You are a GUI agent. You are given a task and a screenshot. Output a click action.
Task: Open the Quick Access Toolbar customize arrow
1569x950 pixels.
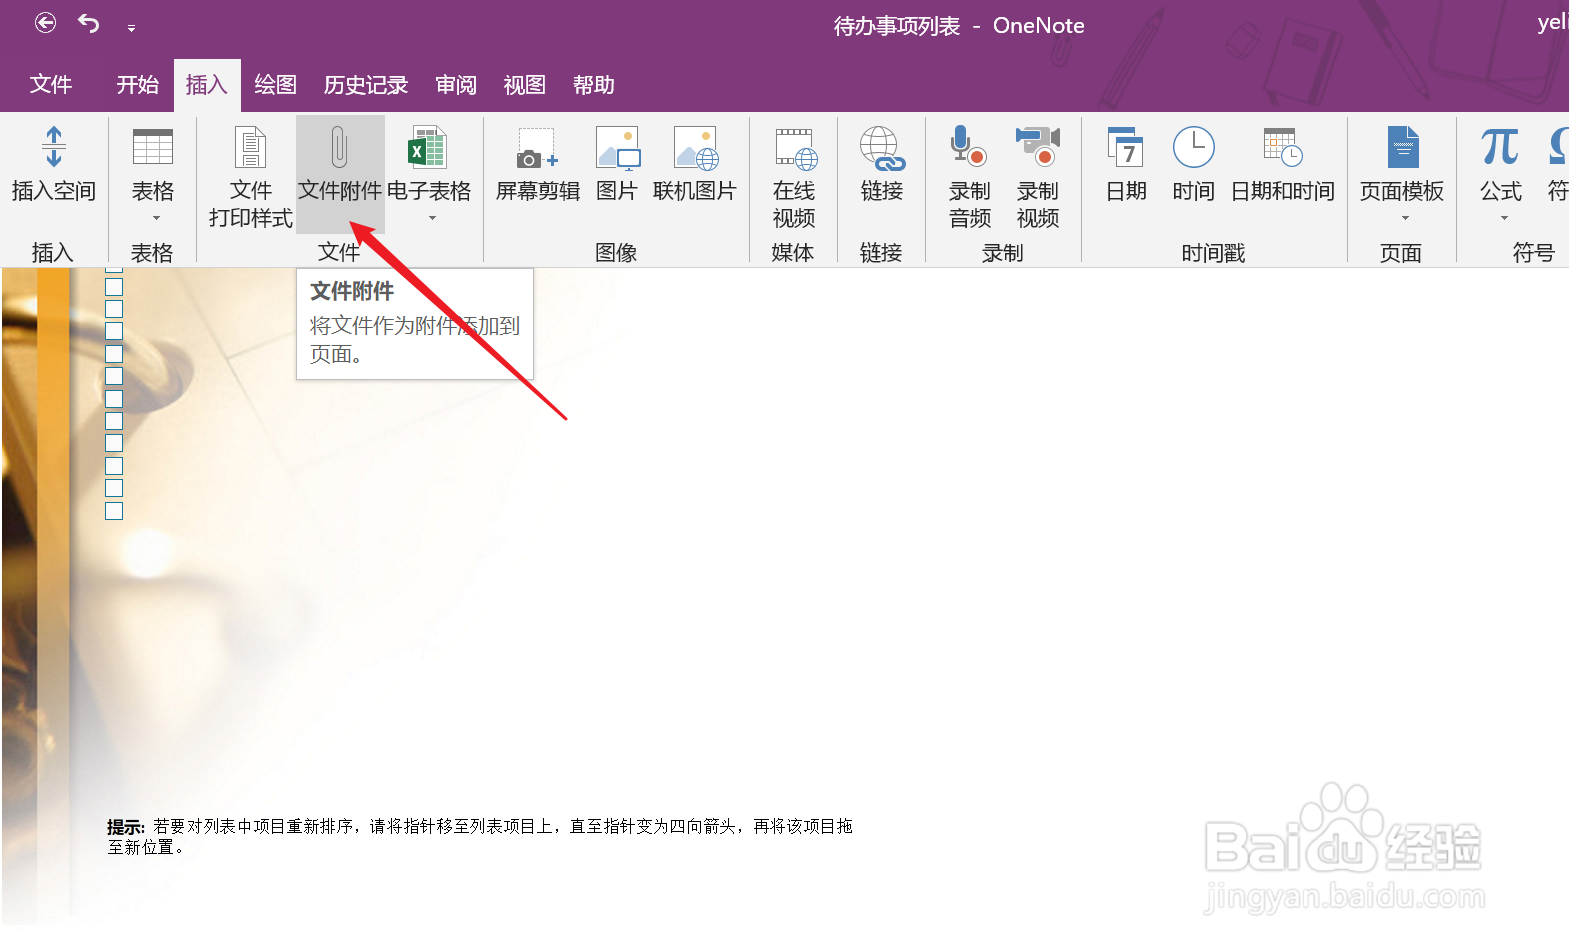131,28
